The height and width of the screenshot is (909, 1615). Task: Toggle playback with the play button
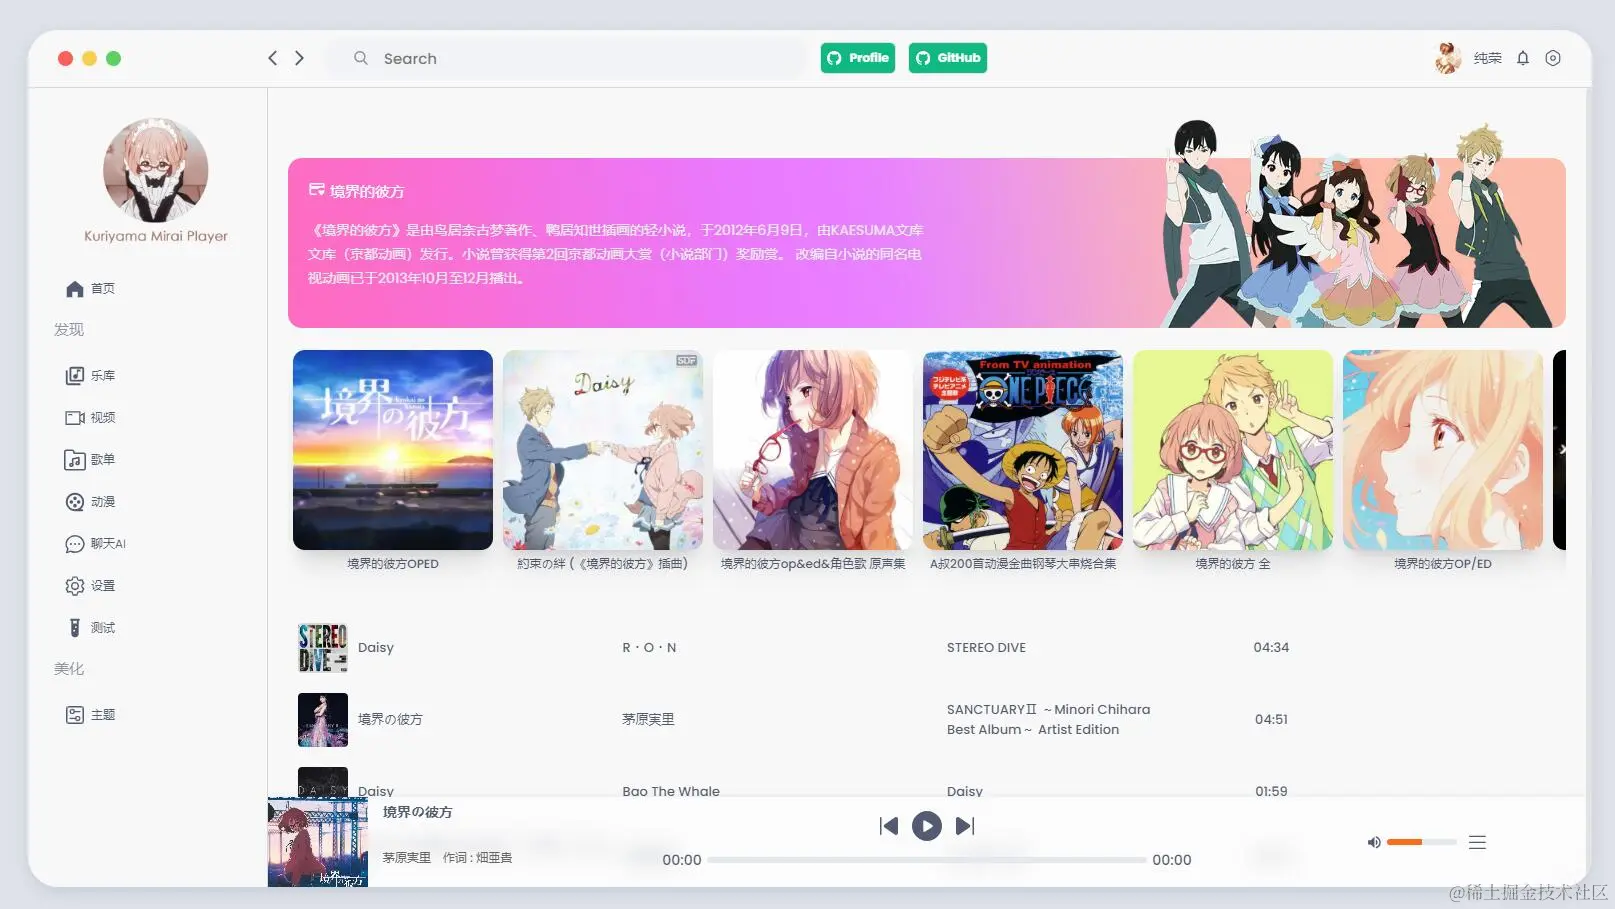tap(926, 825)
